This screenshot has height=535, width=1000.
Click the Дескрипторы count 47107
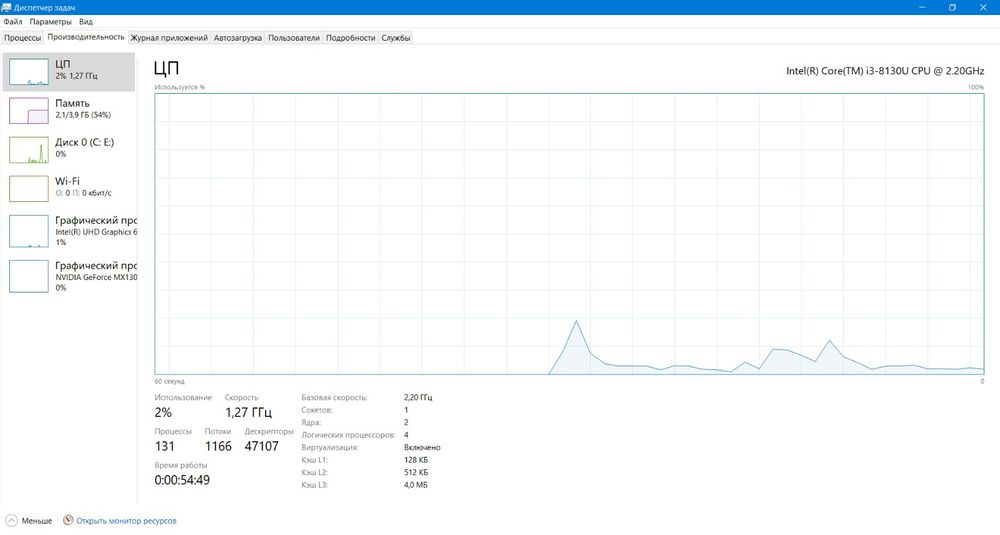click(261, 446)
